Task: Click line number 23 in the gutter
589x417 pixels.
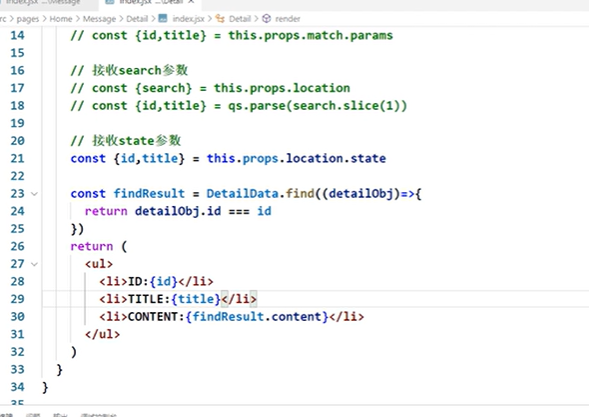Action: (x=17, y=193)
